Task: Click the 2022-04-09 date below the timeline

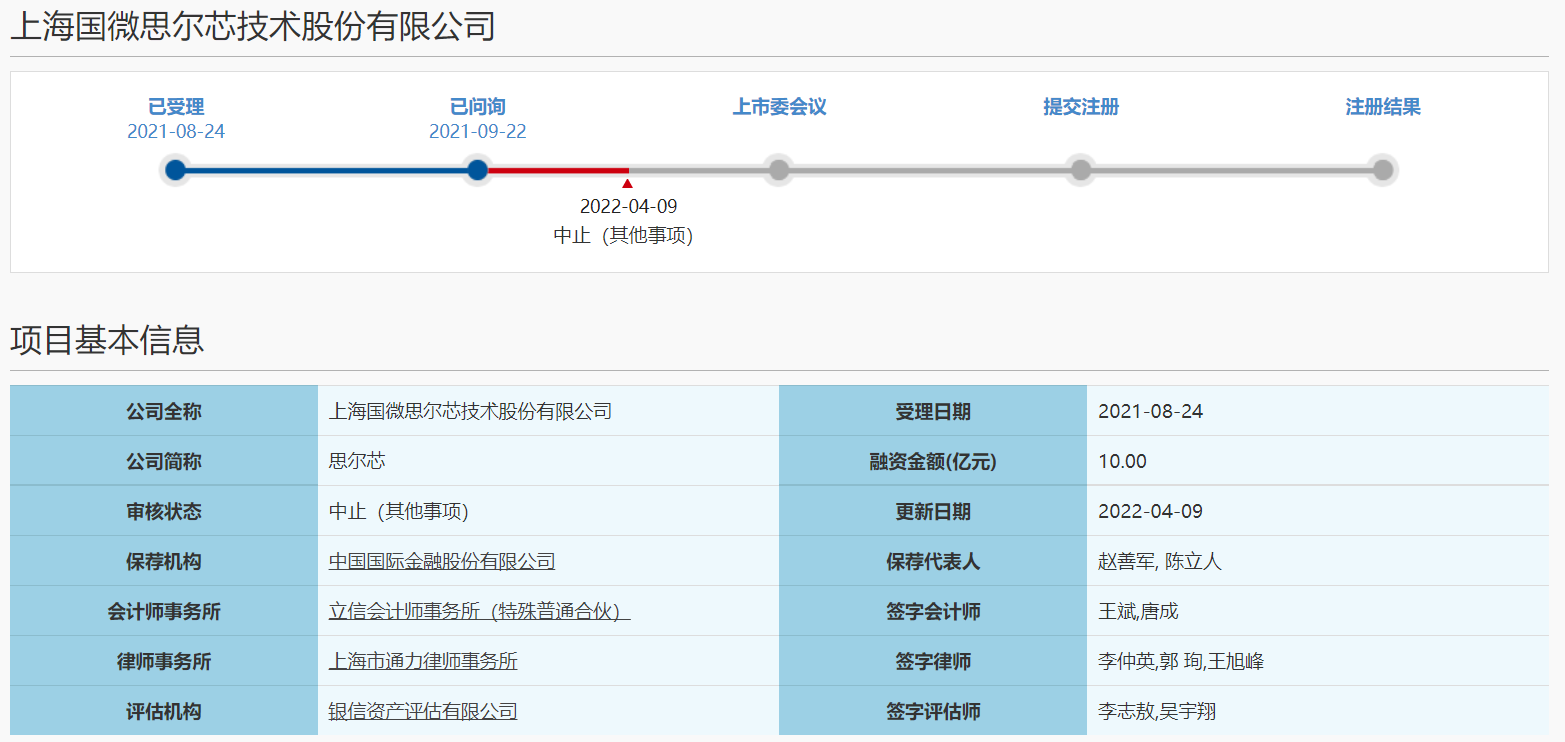Action: (628, 207)
